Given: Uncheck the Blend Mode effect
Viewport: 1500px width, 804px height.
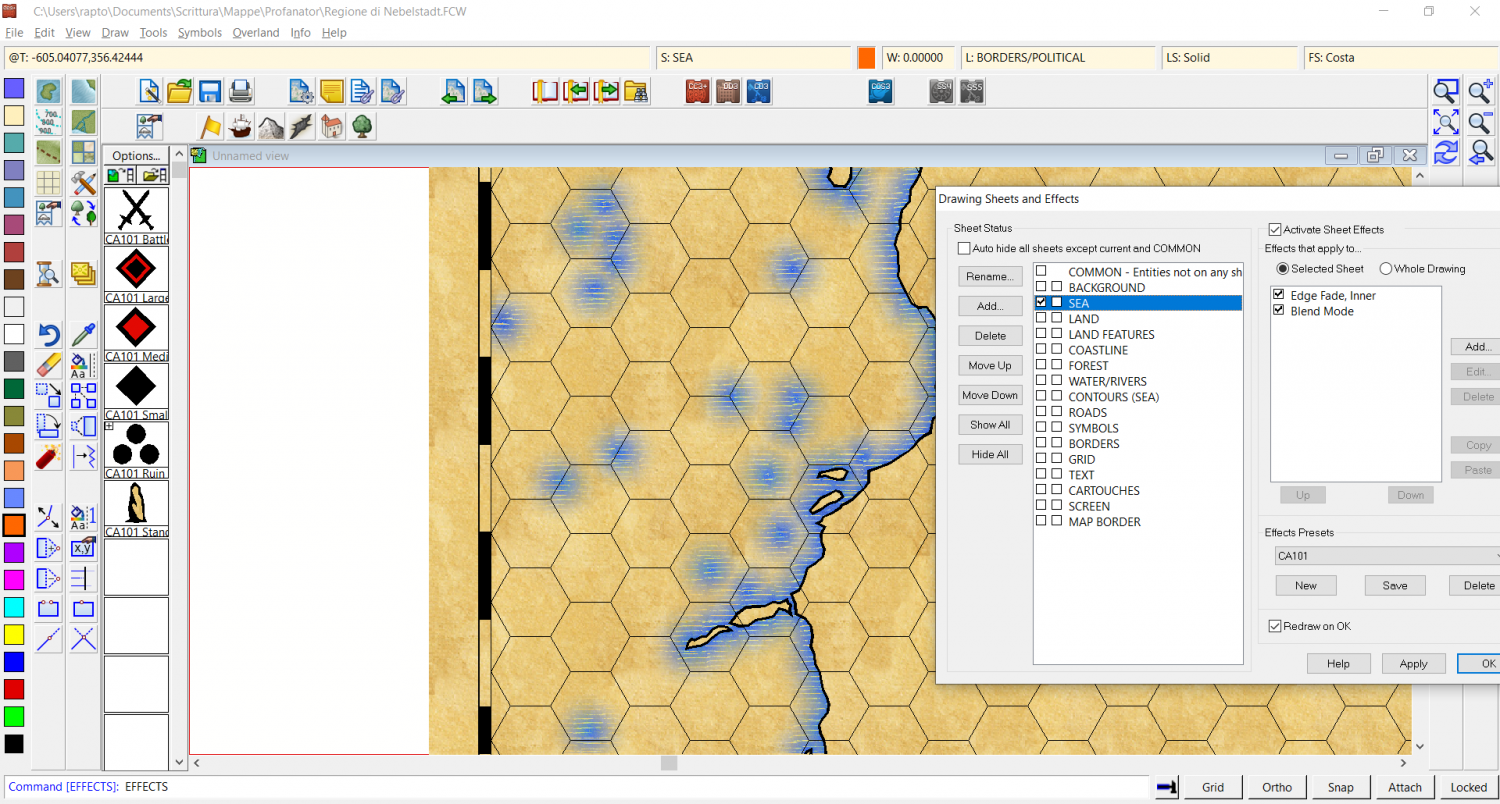Looking at the screenshot, I should pyautogui.click(x=1279, y=311).
